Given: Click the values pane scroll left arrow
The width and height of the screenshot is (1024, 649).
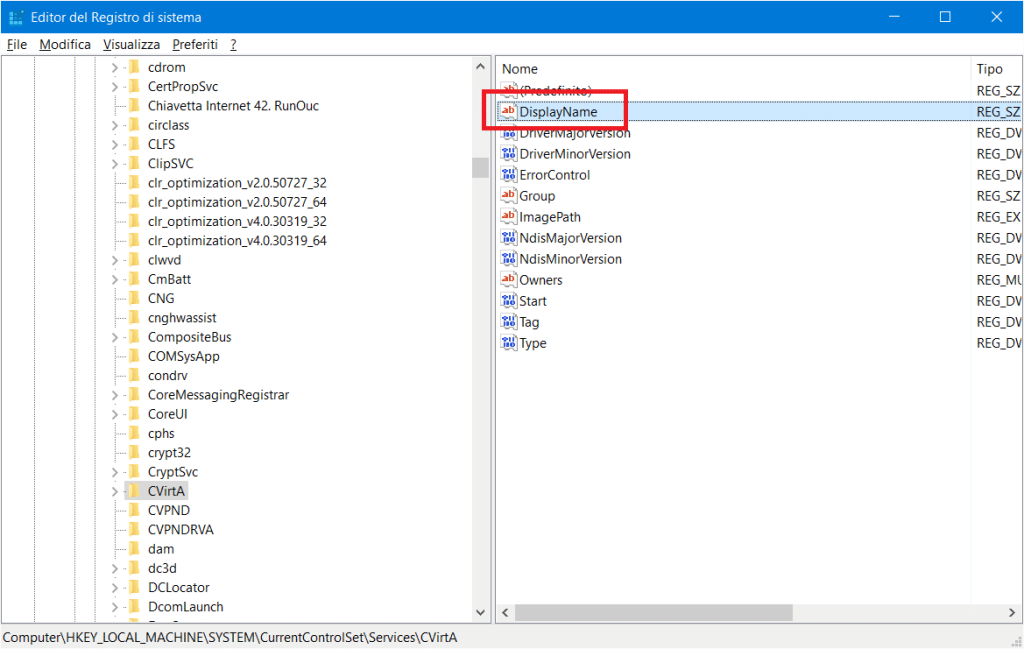Looking at the screenshot, I should 505,612.
